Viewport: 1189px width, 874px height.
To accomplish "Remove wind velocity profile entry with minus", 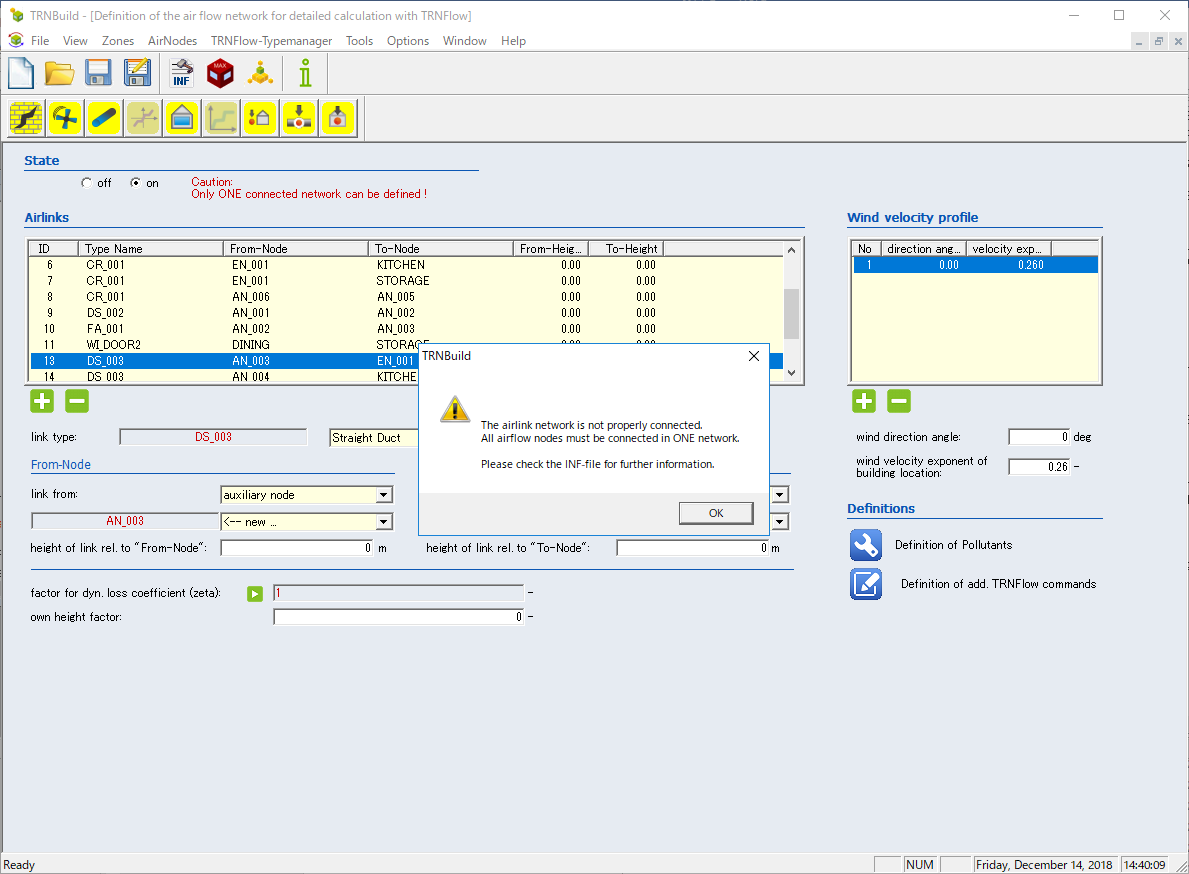I will [899, 401].
